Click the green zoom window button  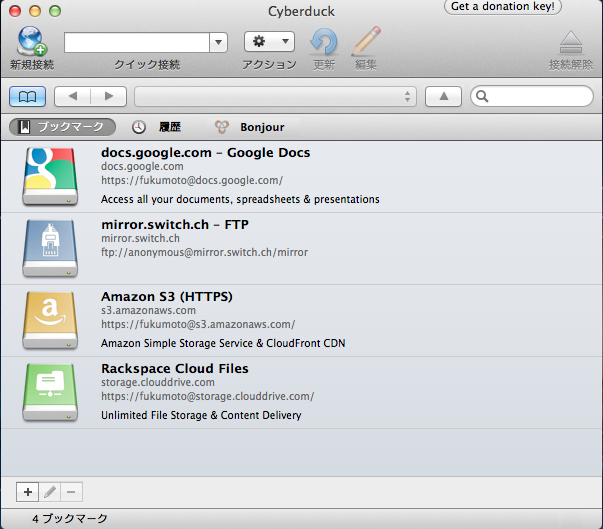click(55, 11)
